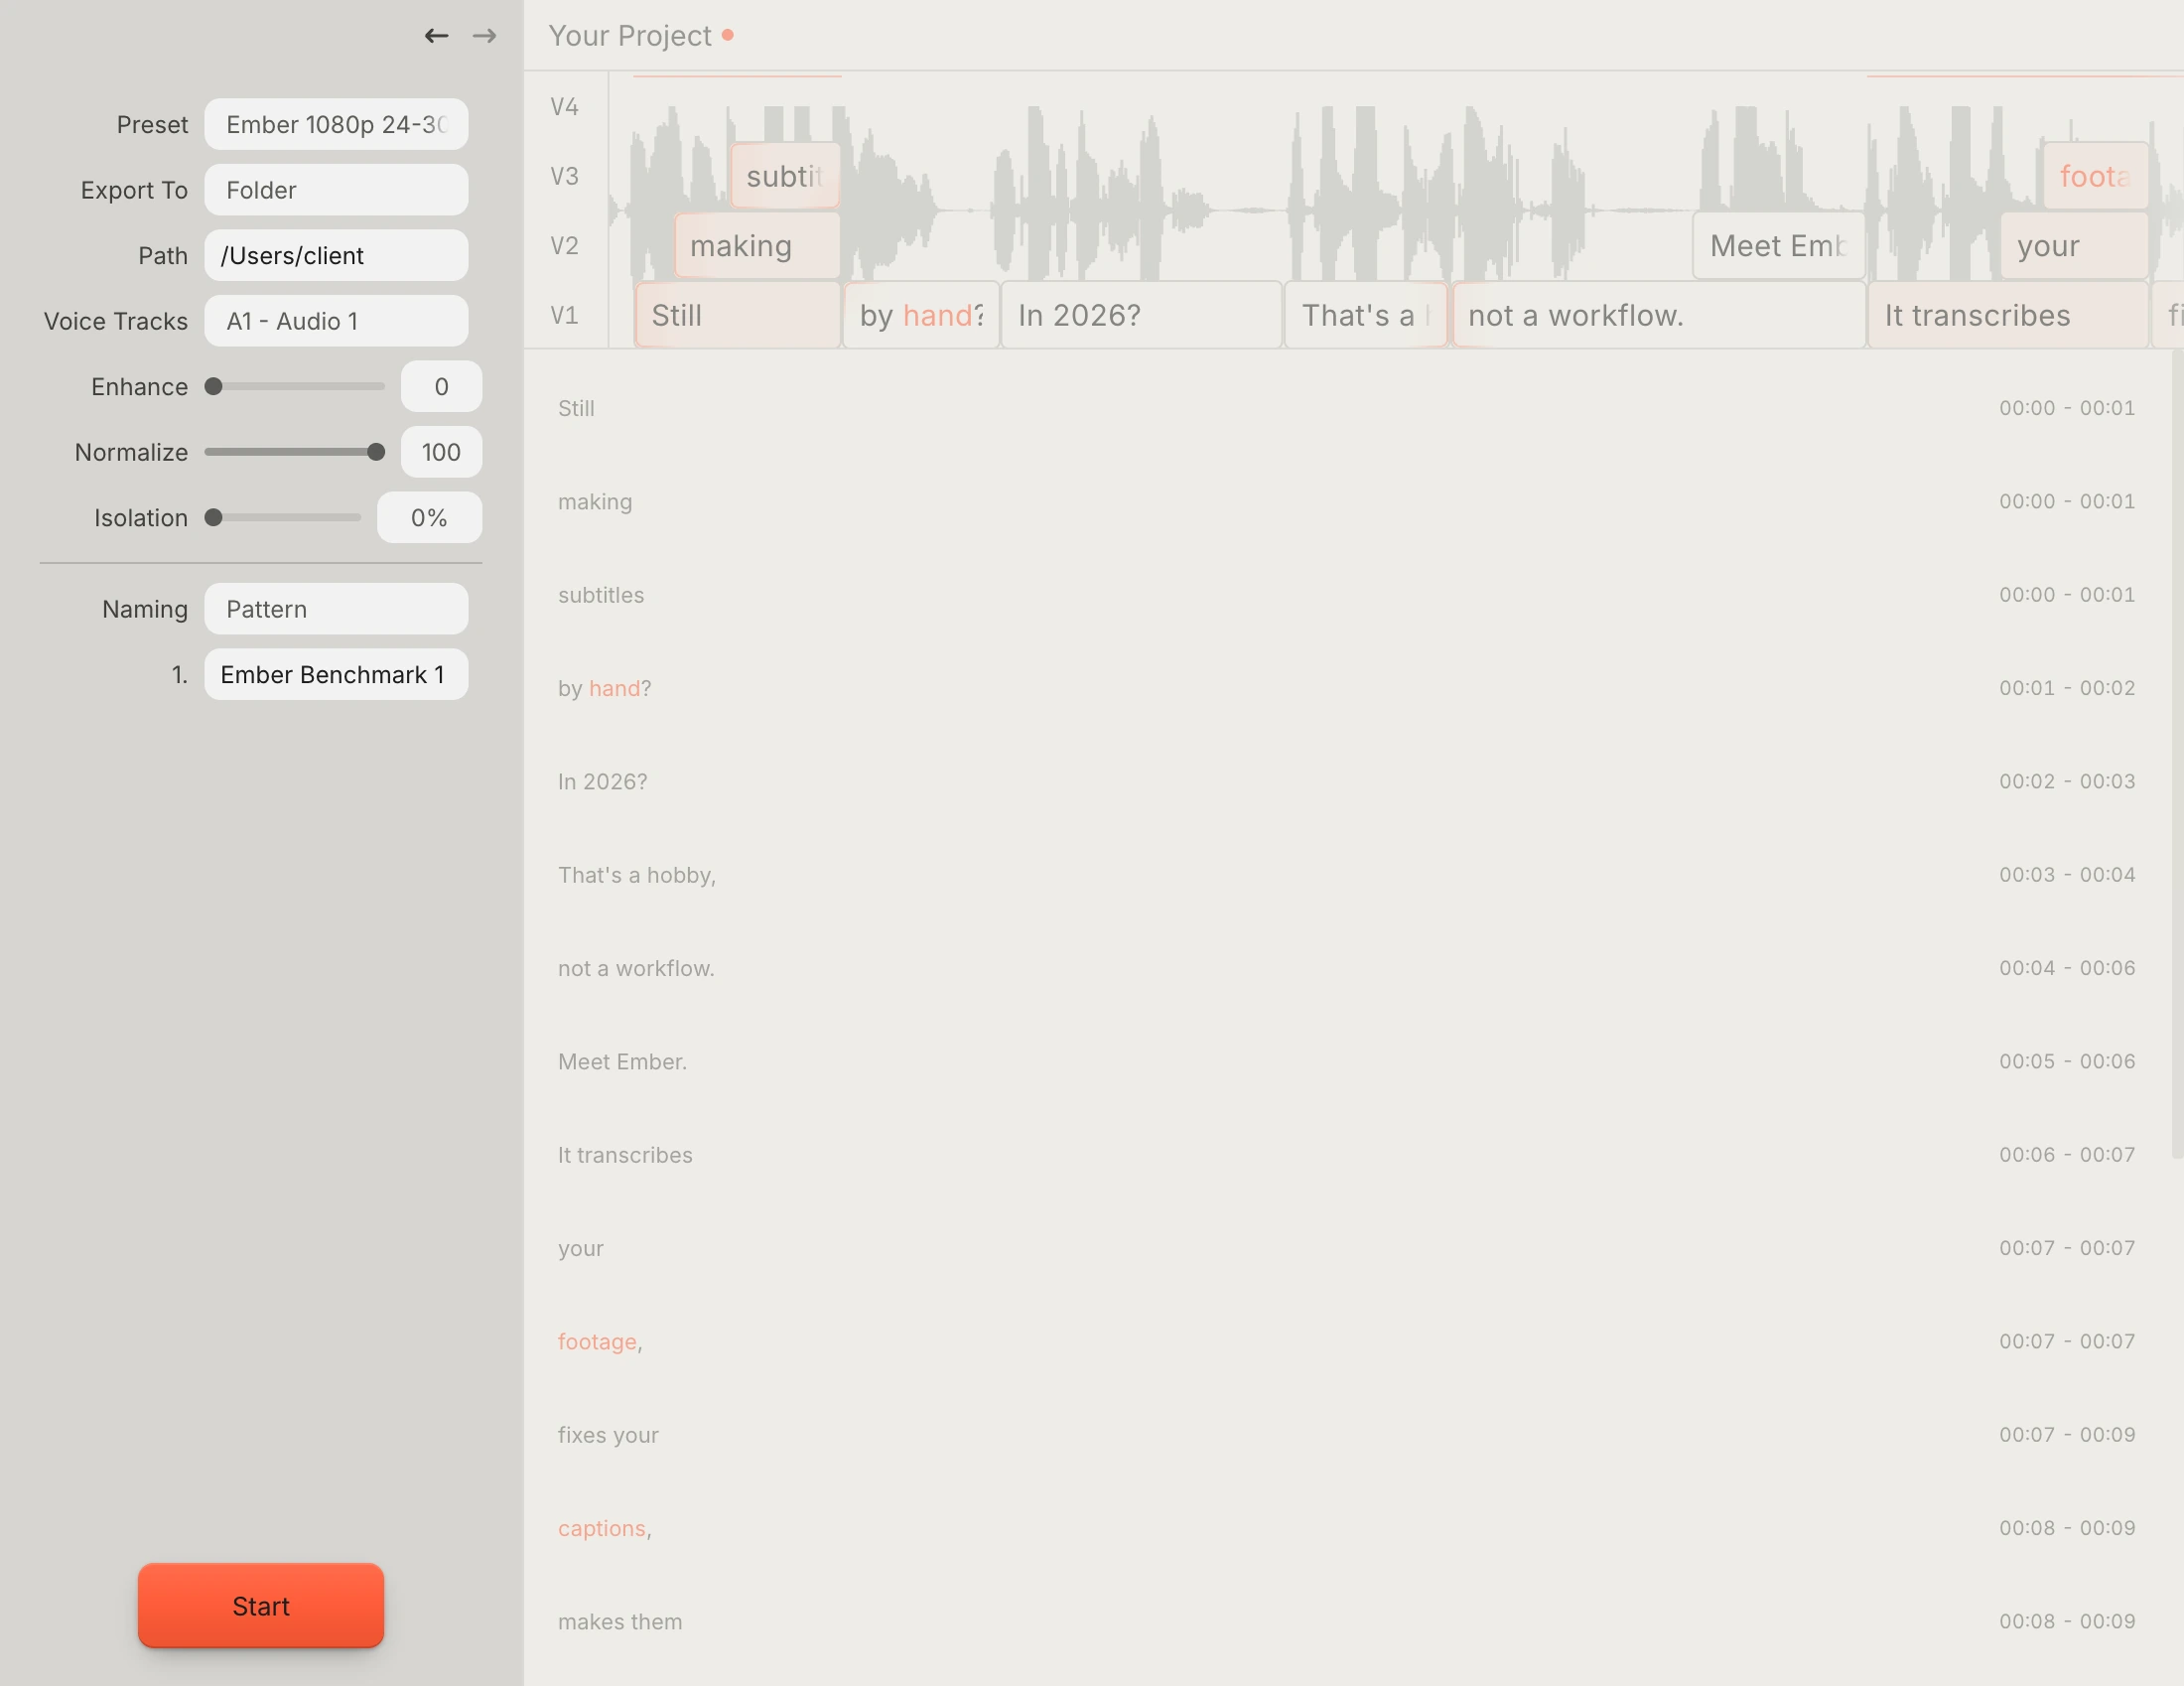The image size is (2184, 1686).
Task: Open the Naming Pattern dropdown
Action: [336, 609]
